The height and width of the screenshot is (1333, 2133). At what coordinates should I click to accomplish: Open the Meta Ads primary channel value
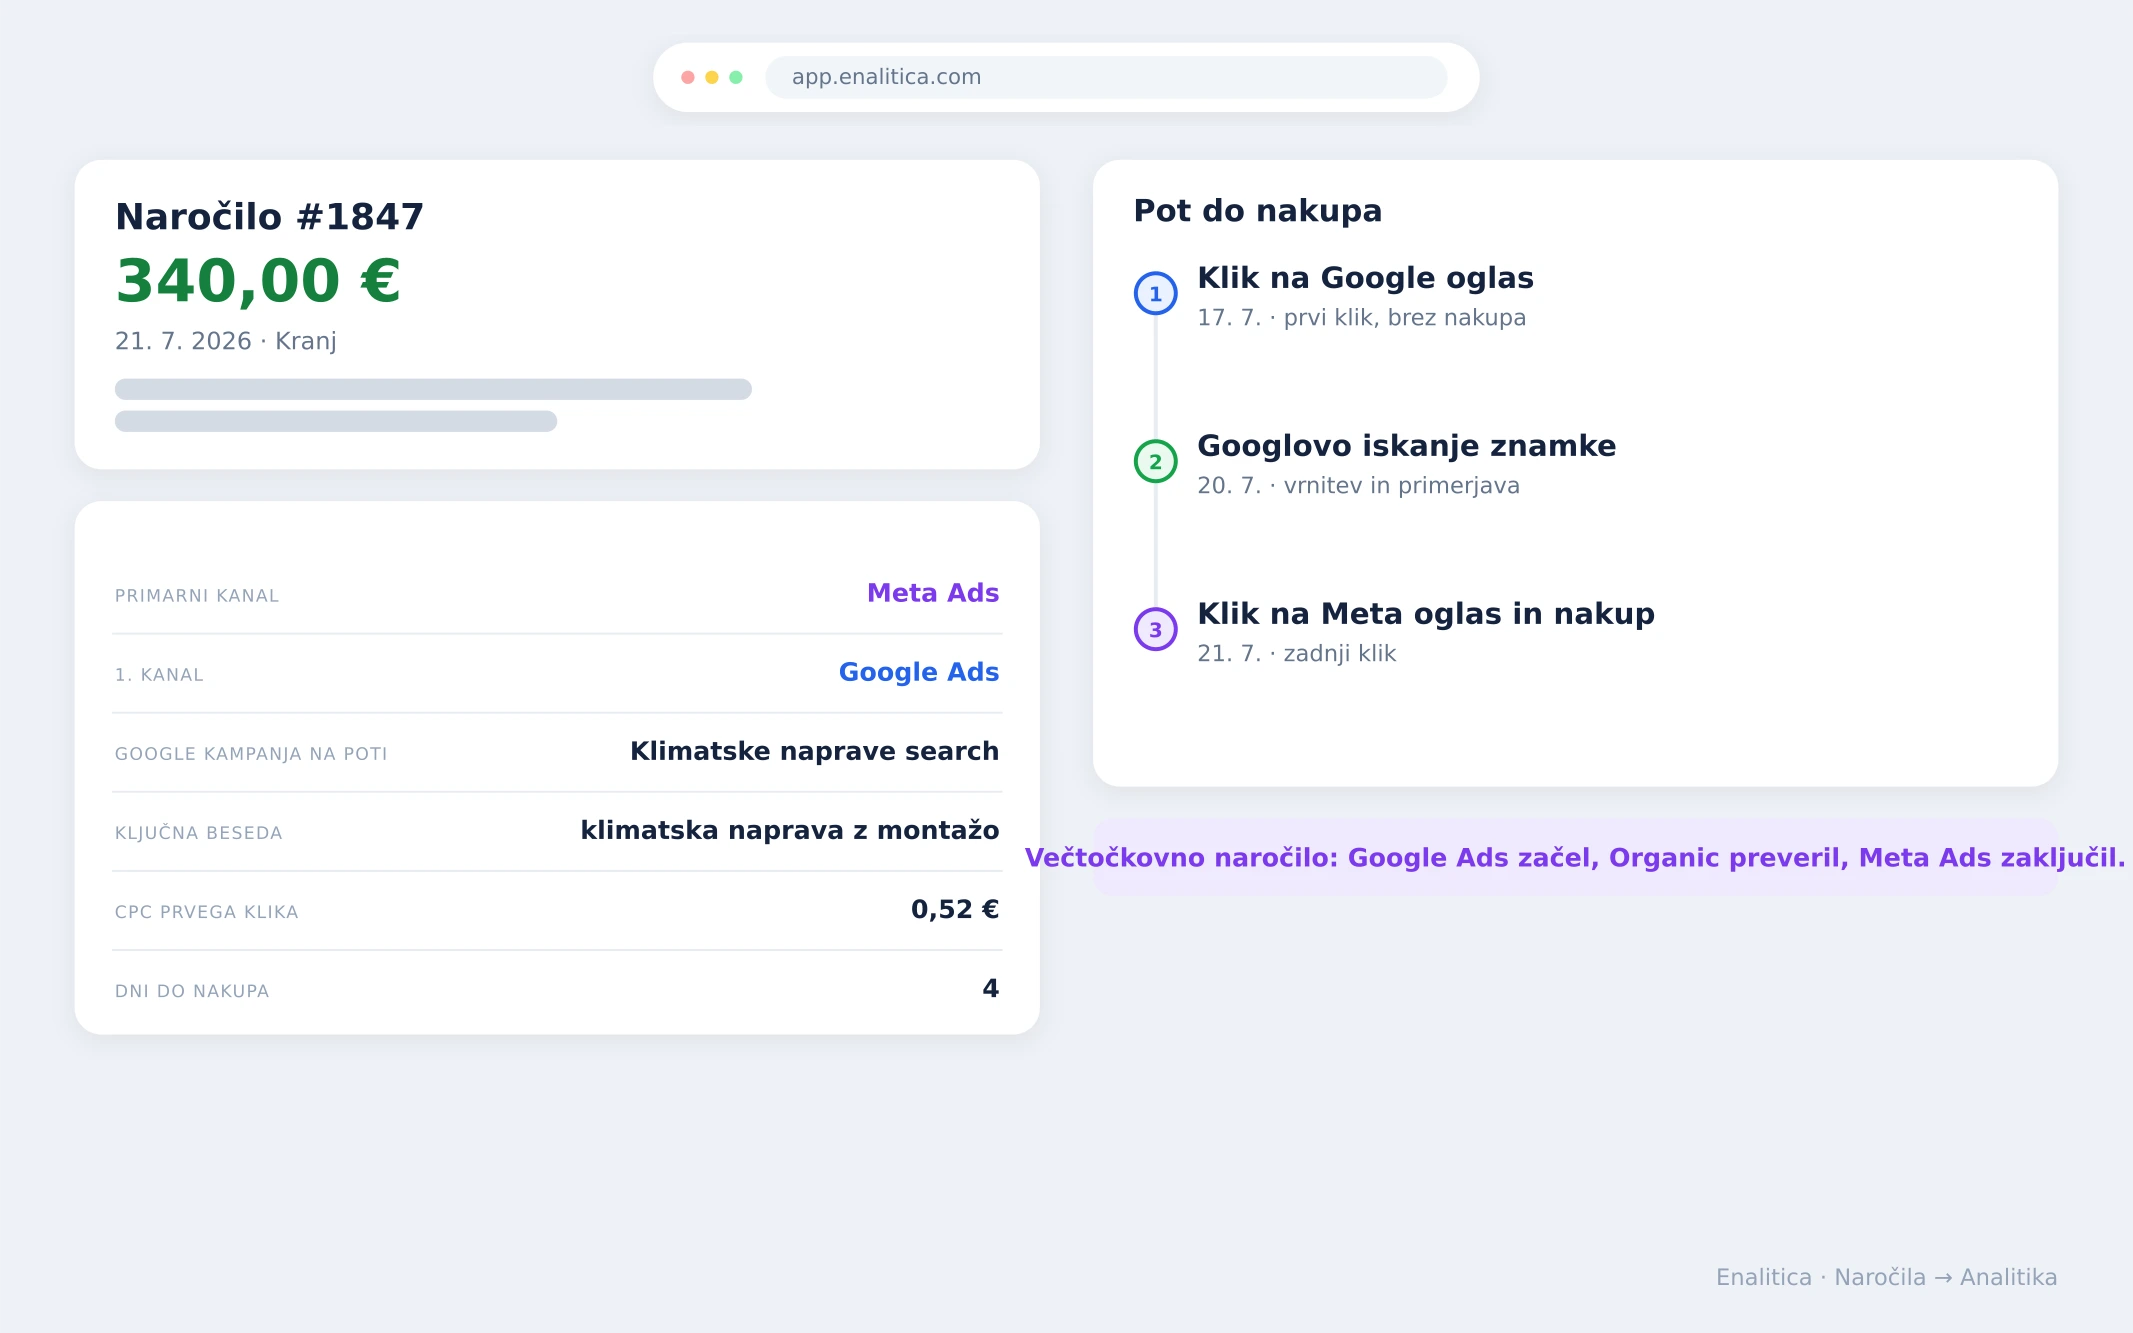click(933, 593)
